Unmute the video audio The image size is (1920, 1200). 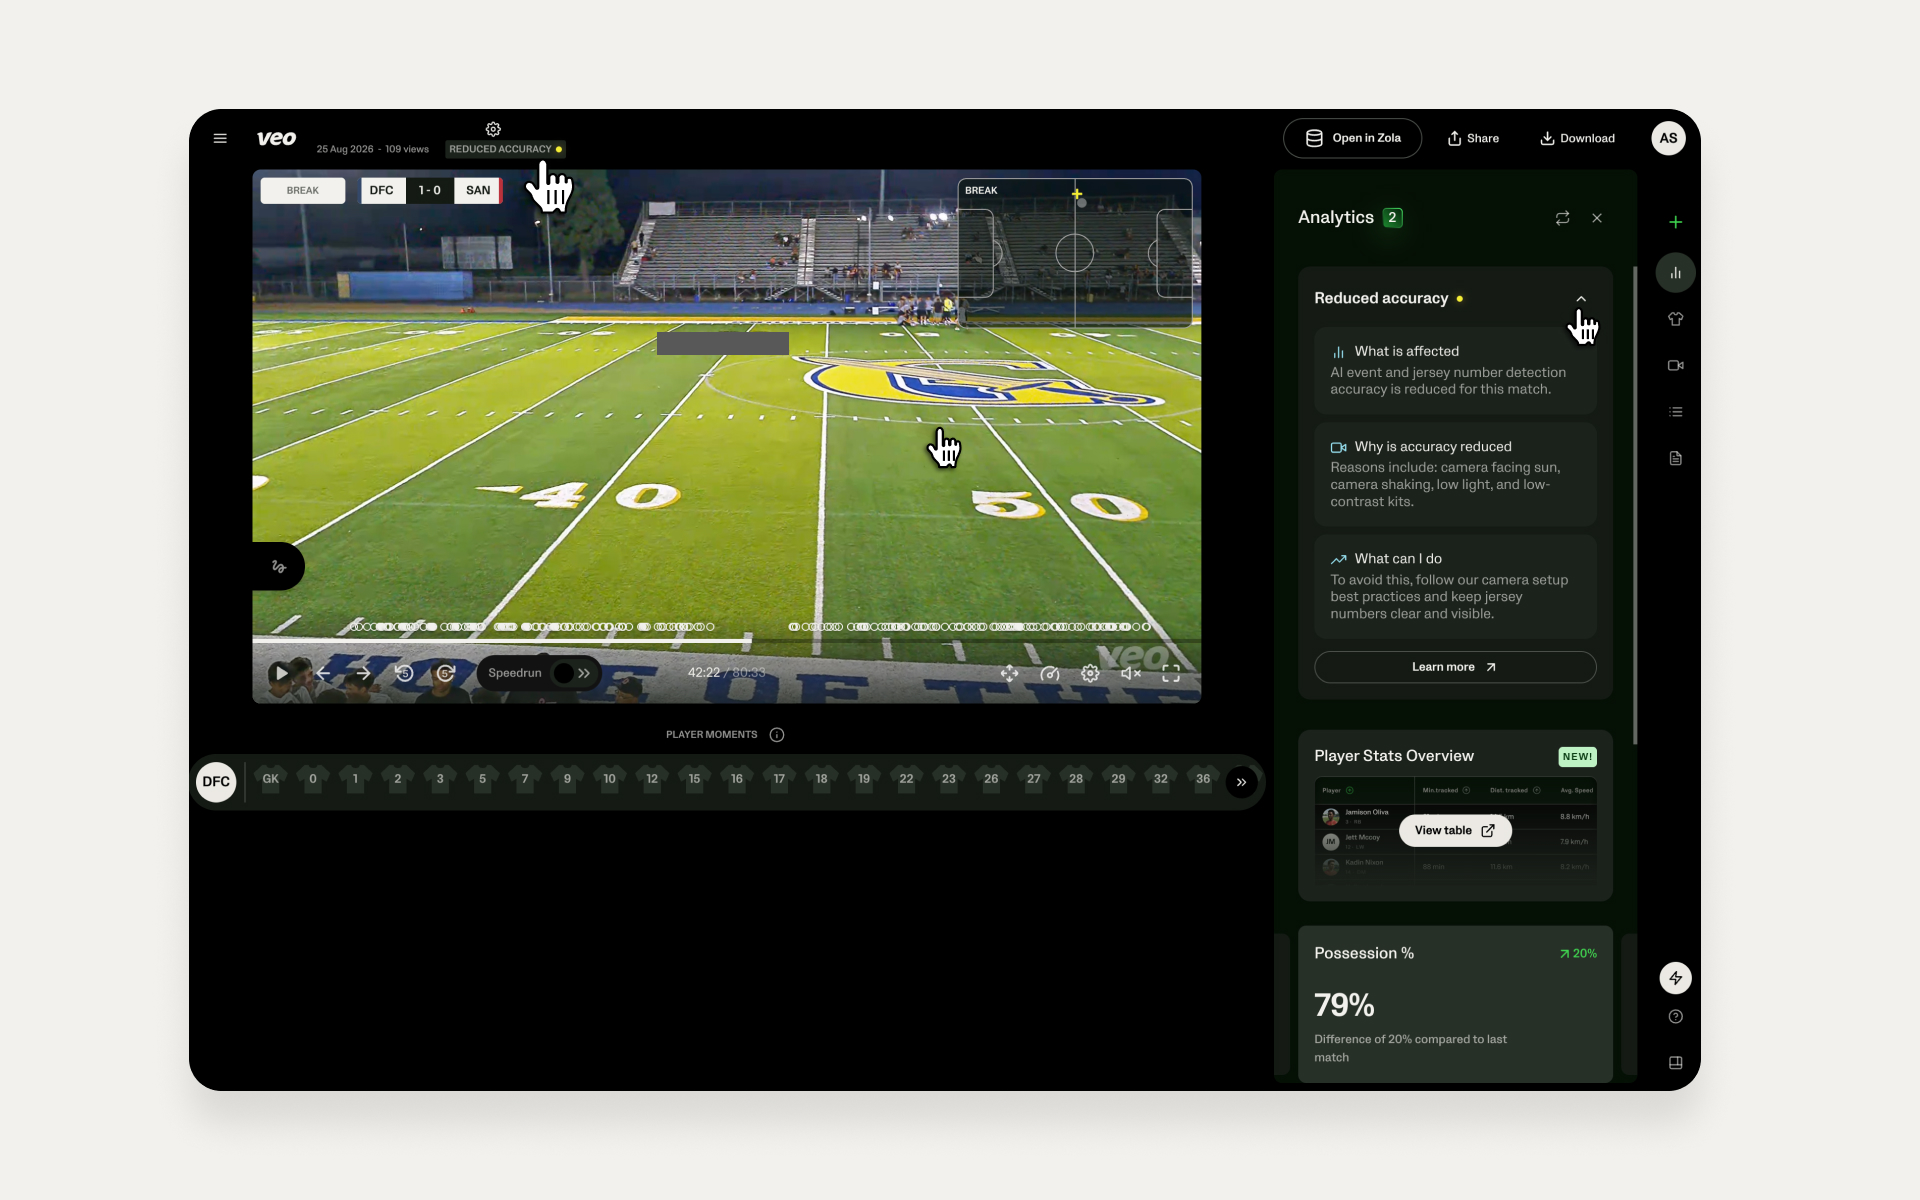coord(1130,673)
